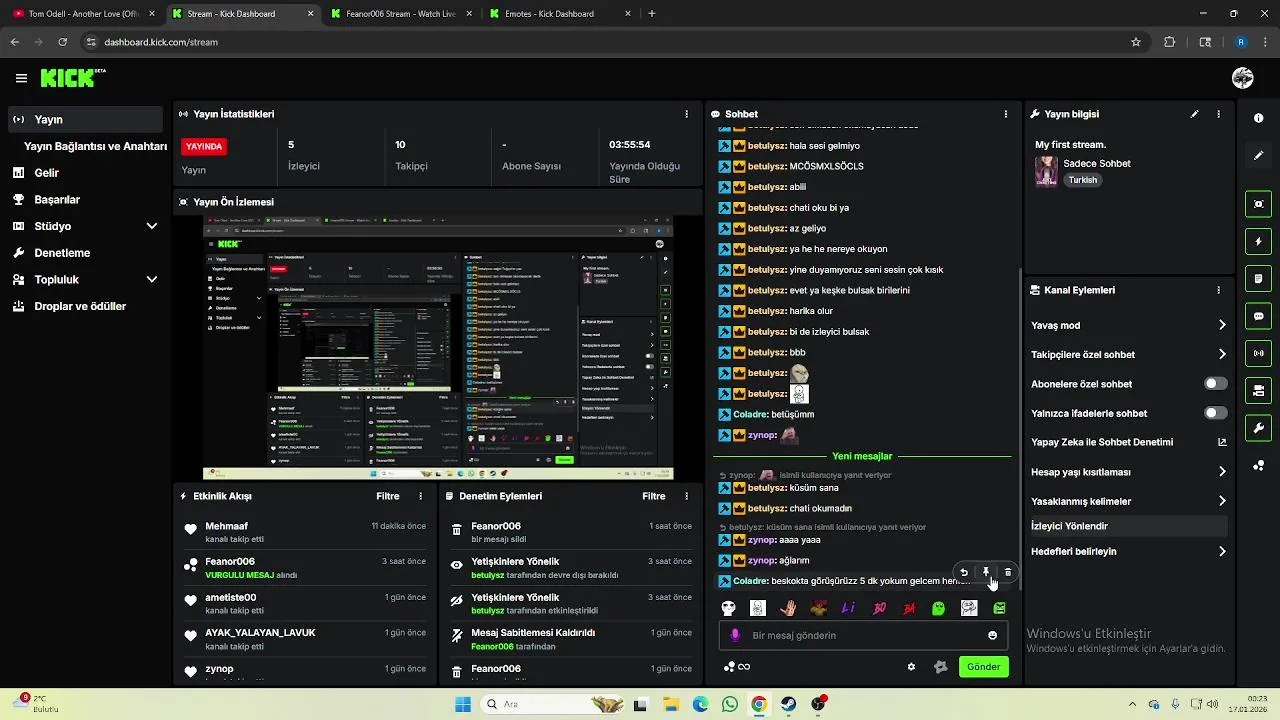Toggle Abonelere özel sohbet switch

point(1216,384)
